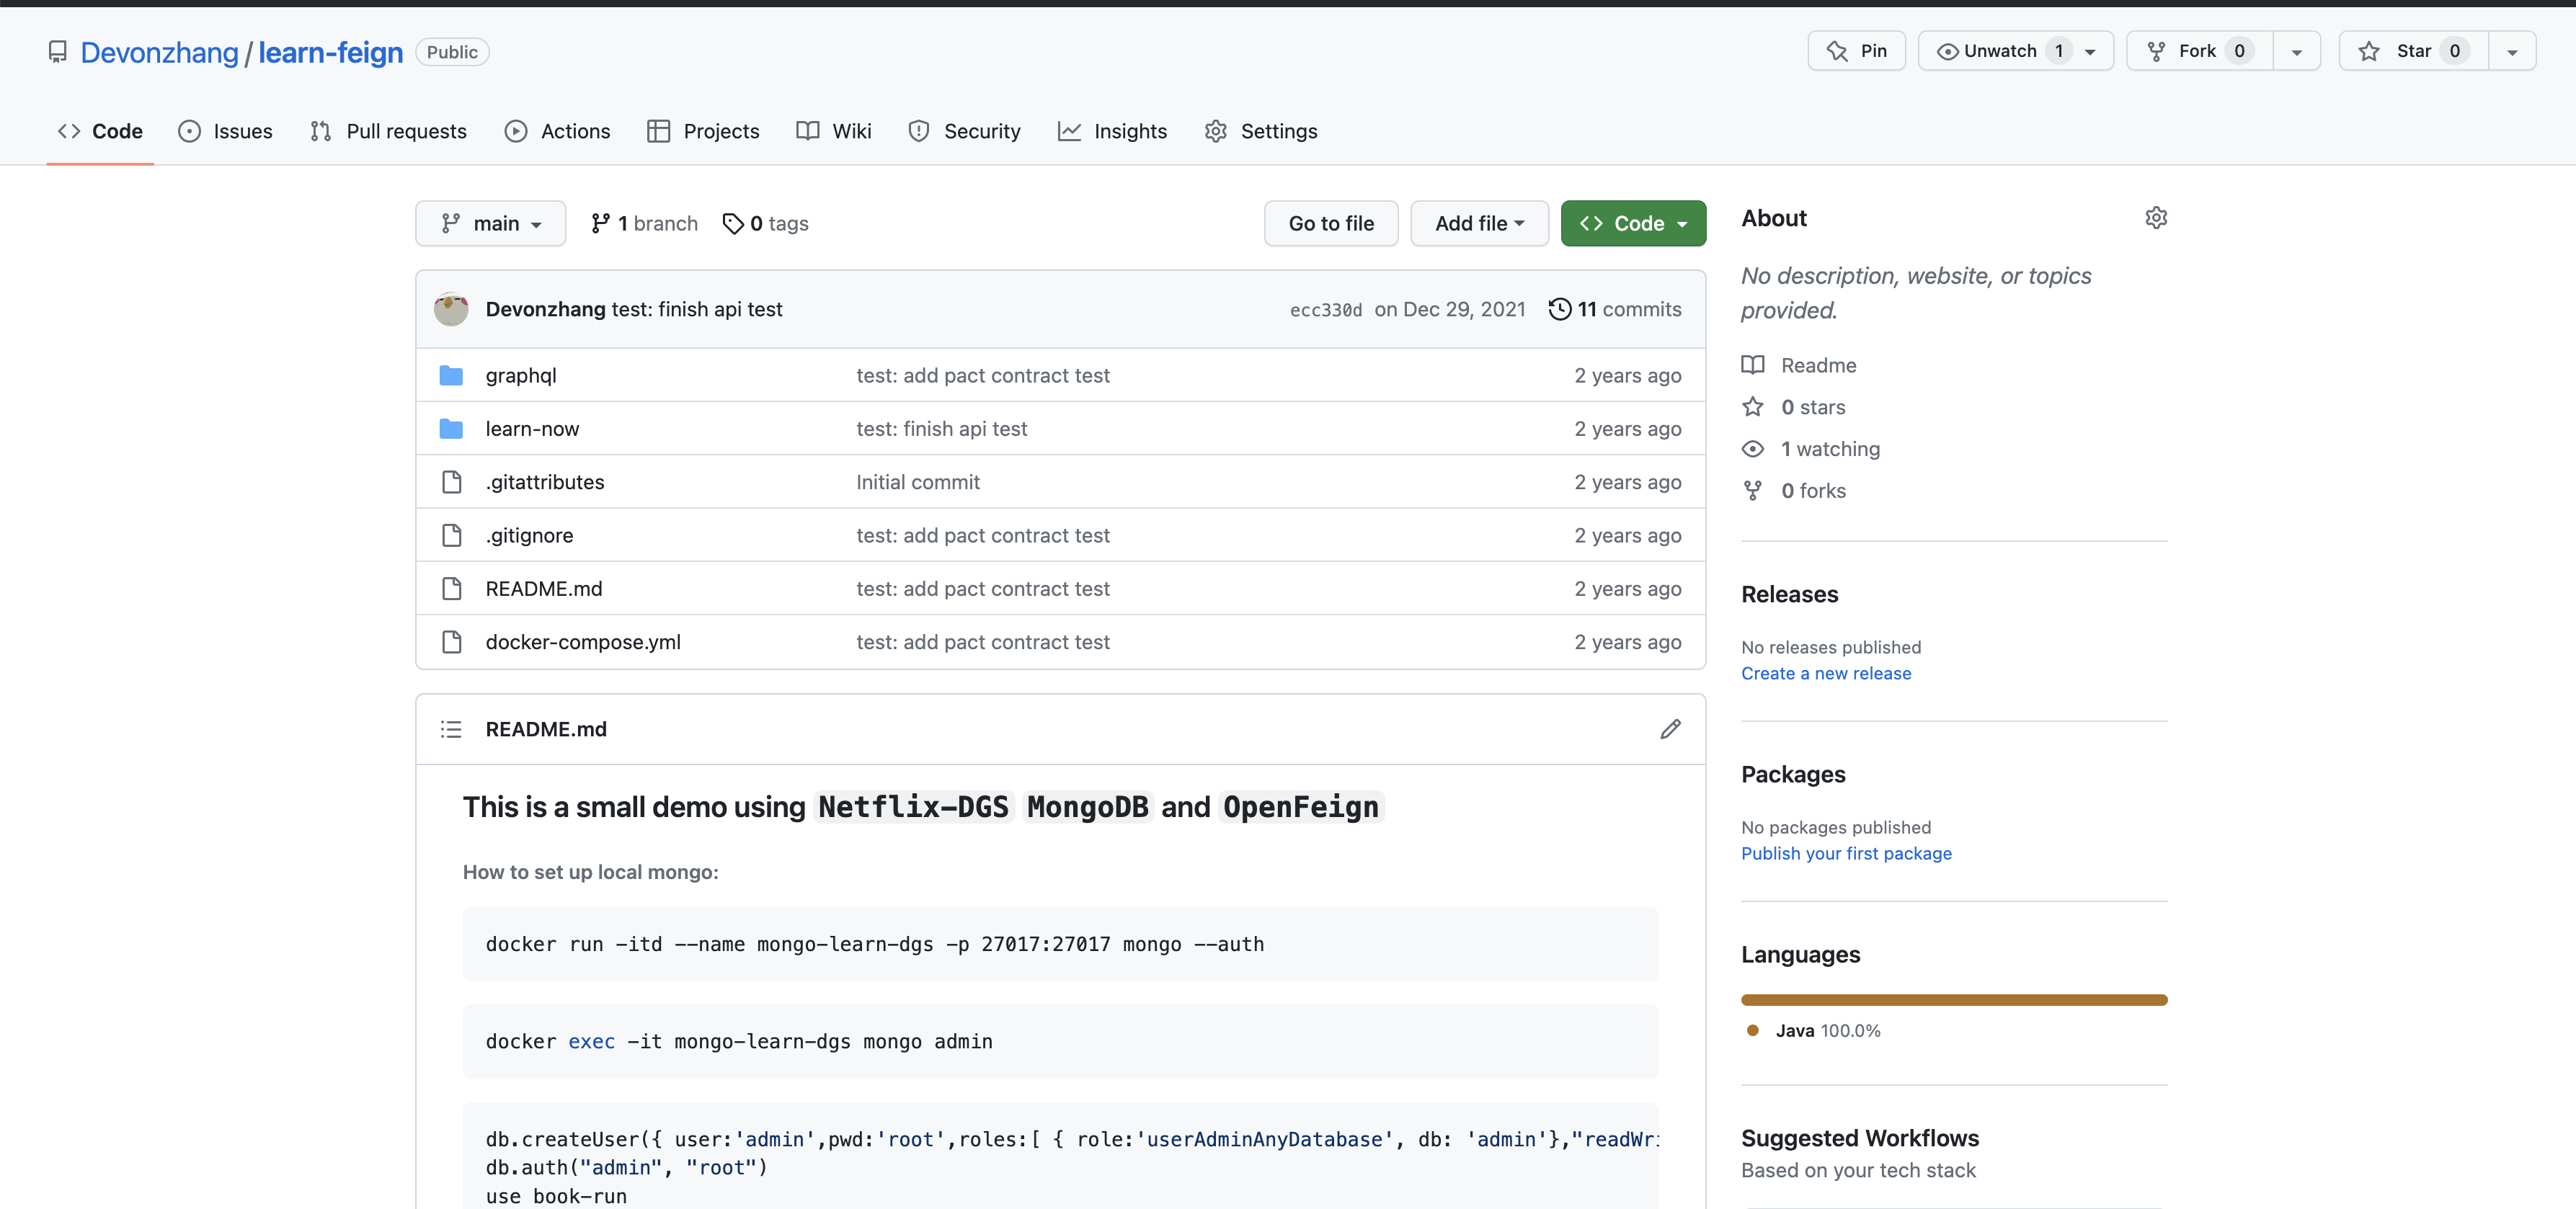Click the Devonzhang owner link in header
Screen dimensions: 2576x1209
click(159, 52)
